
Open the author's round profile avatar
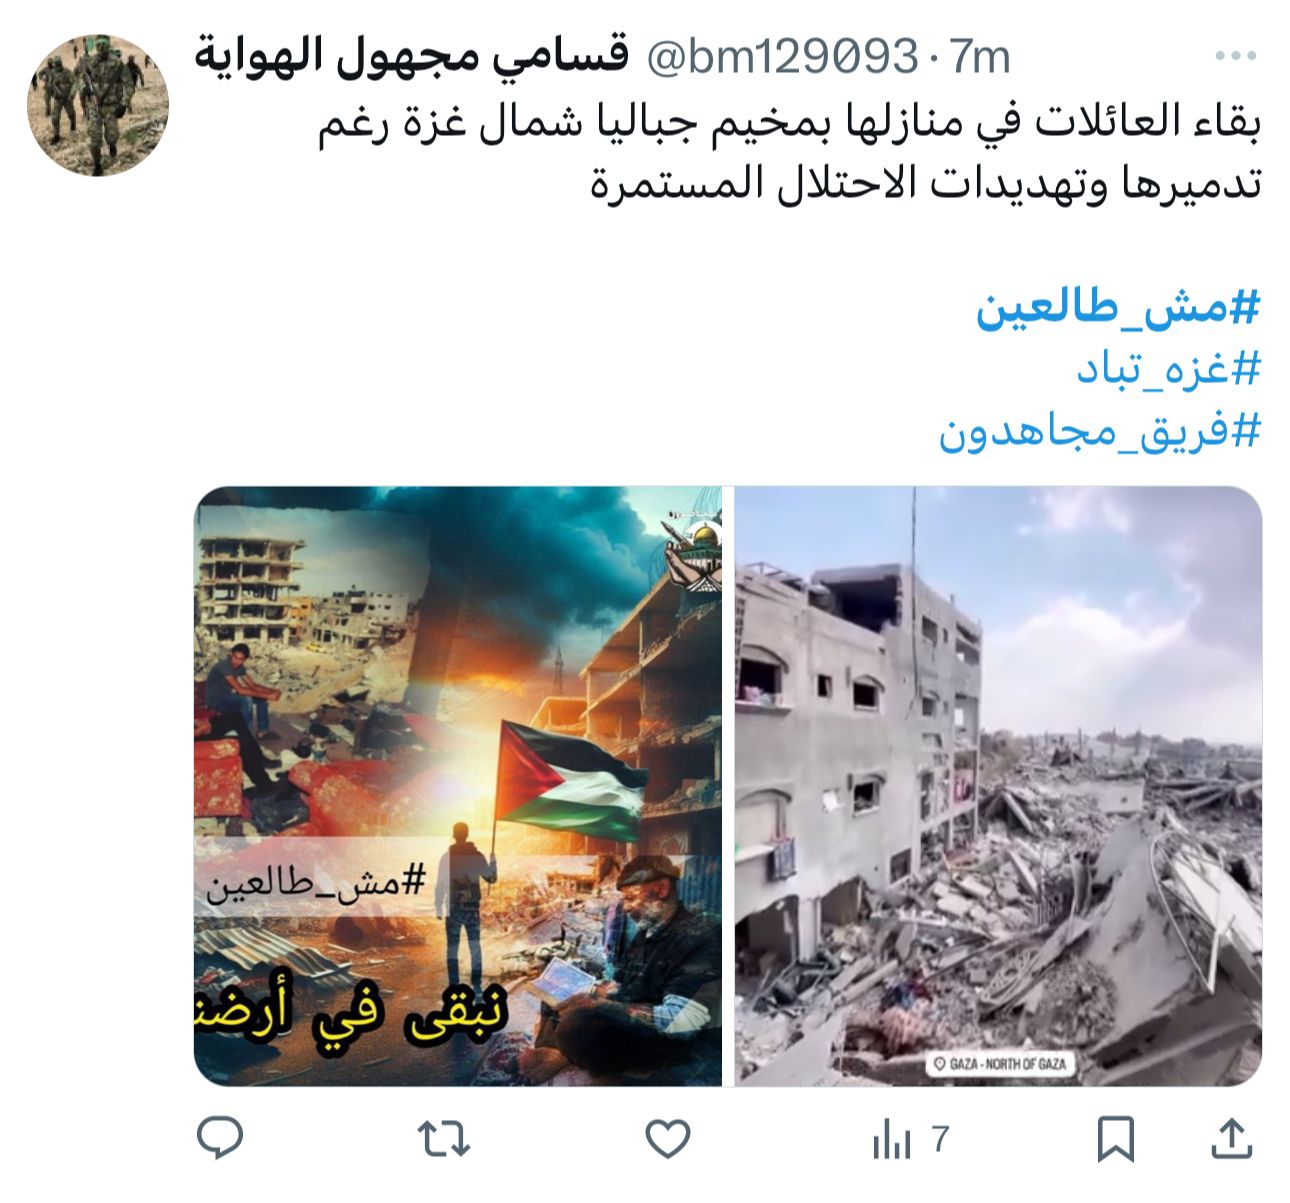pos(98,106)
